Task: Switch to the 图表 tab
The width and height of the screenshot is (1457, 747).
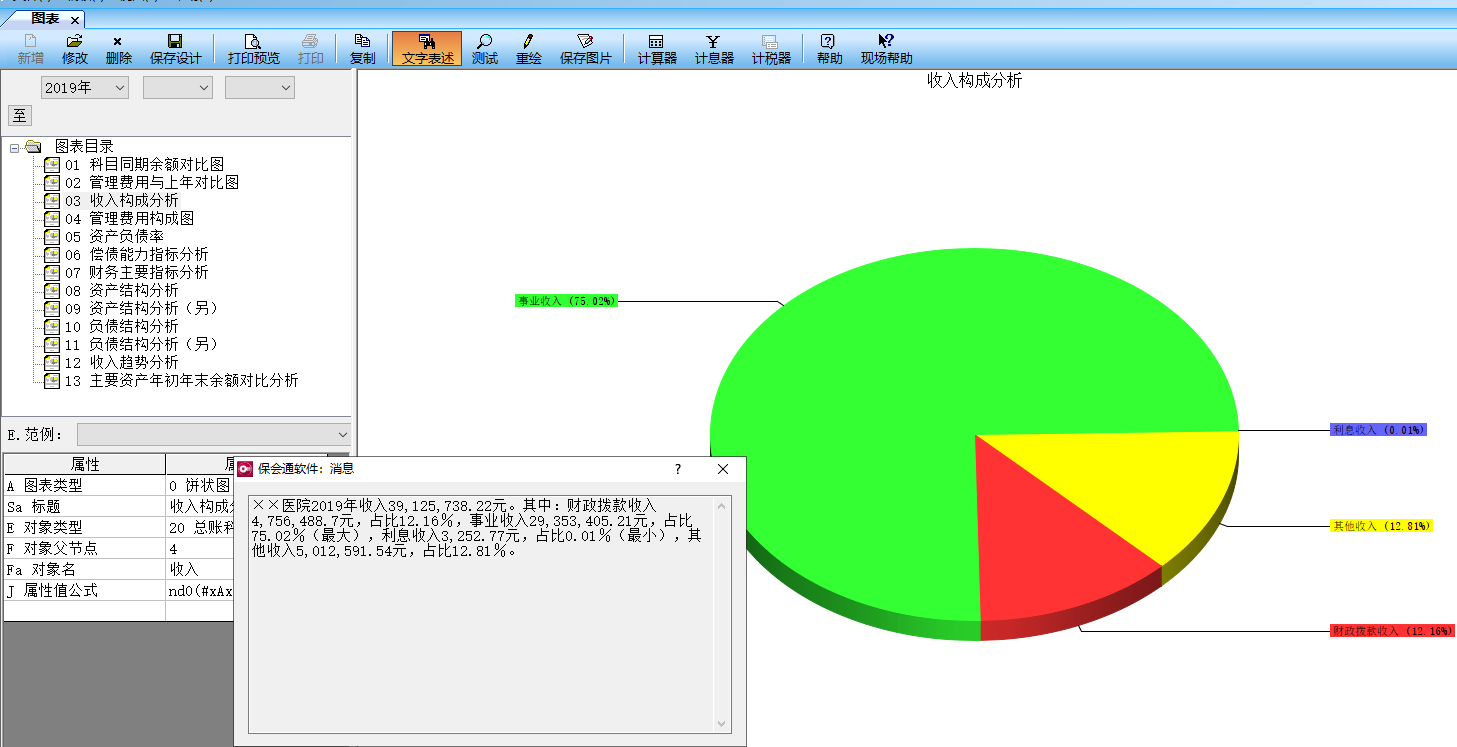Action: click(x=45, y=19)
